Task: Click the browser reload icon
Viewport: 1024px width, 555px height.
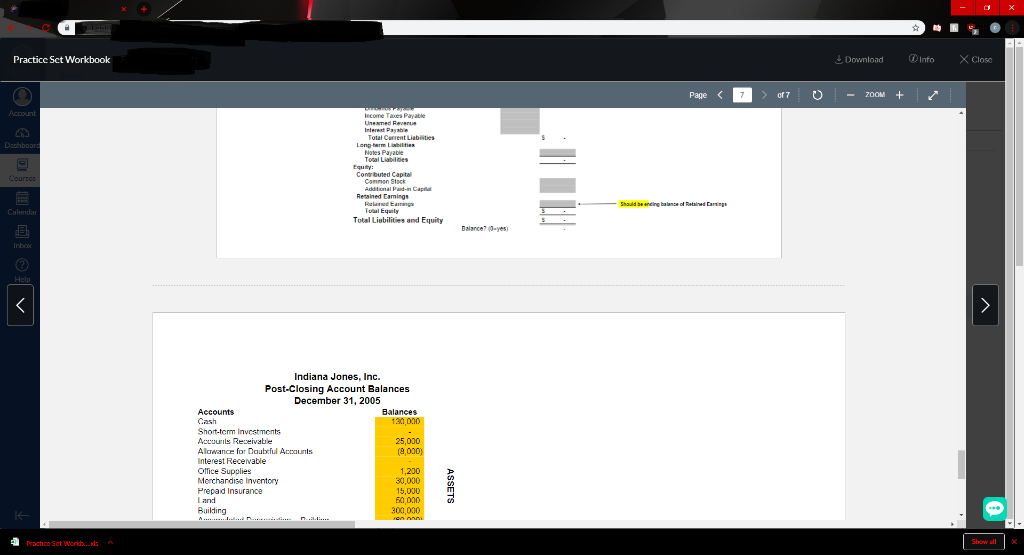Action: (x=46, y=28)
